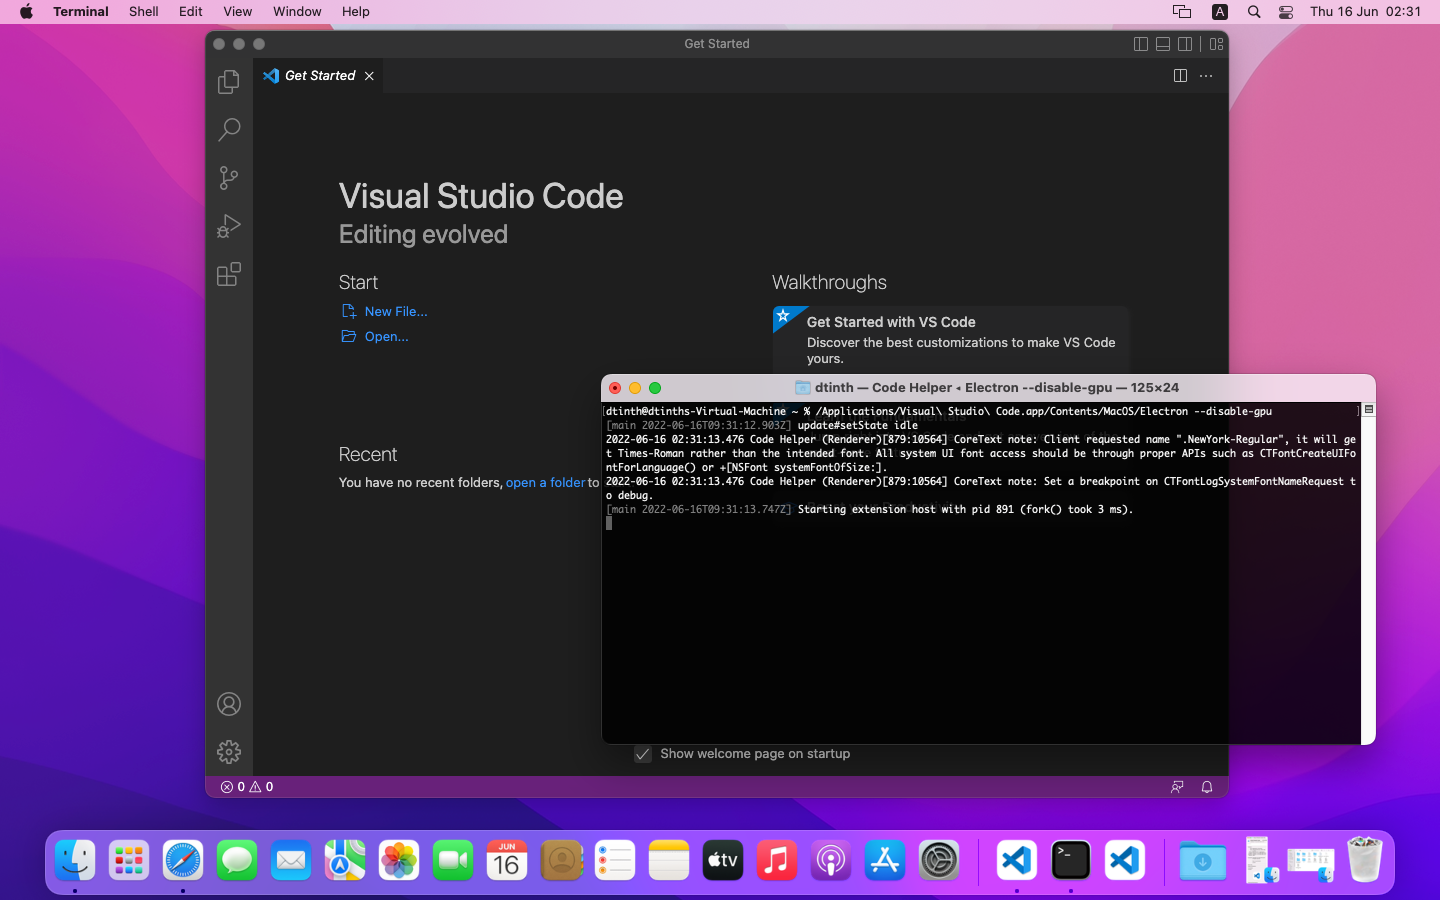Open the Manage gear menu
1440x900 pixels.
point(228,752)
